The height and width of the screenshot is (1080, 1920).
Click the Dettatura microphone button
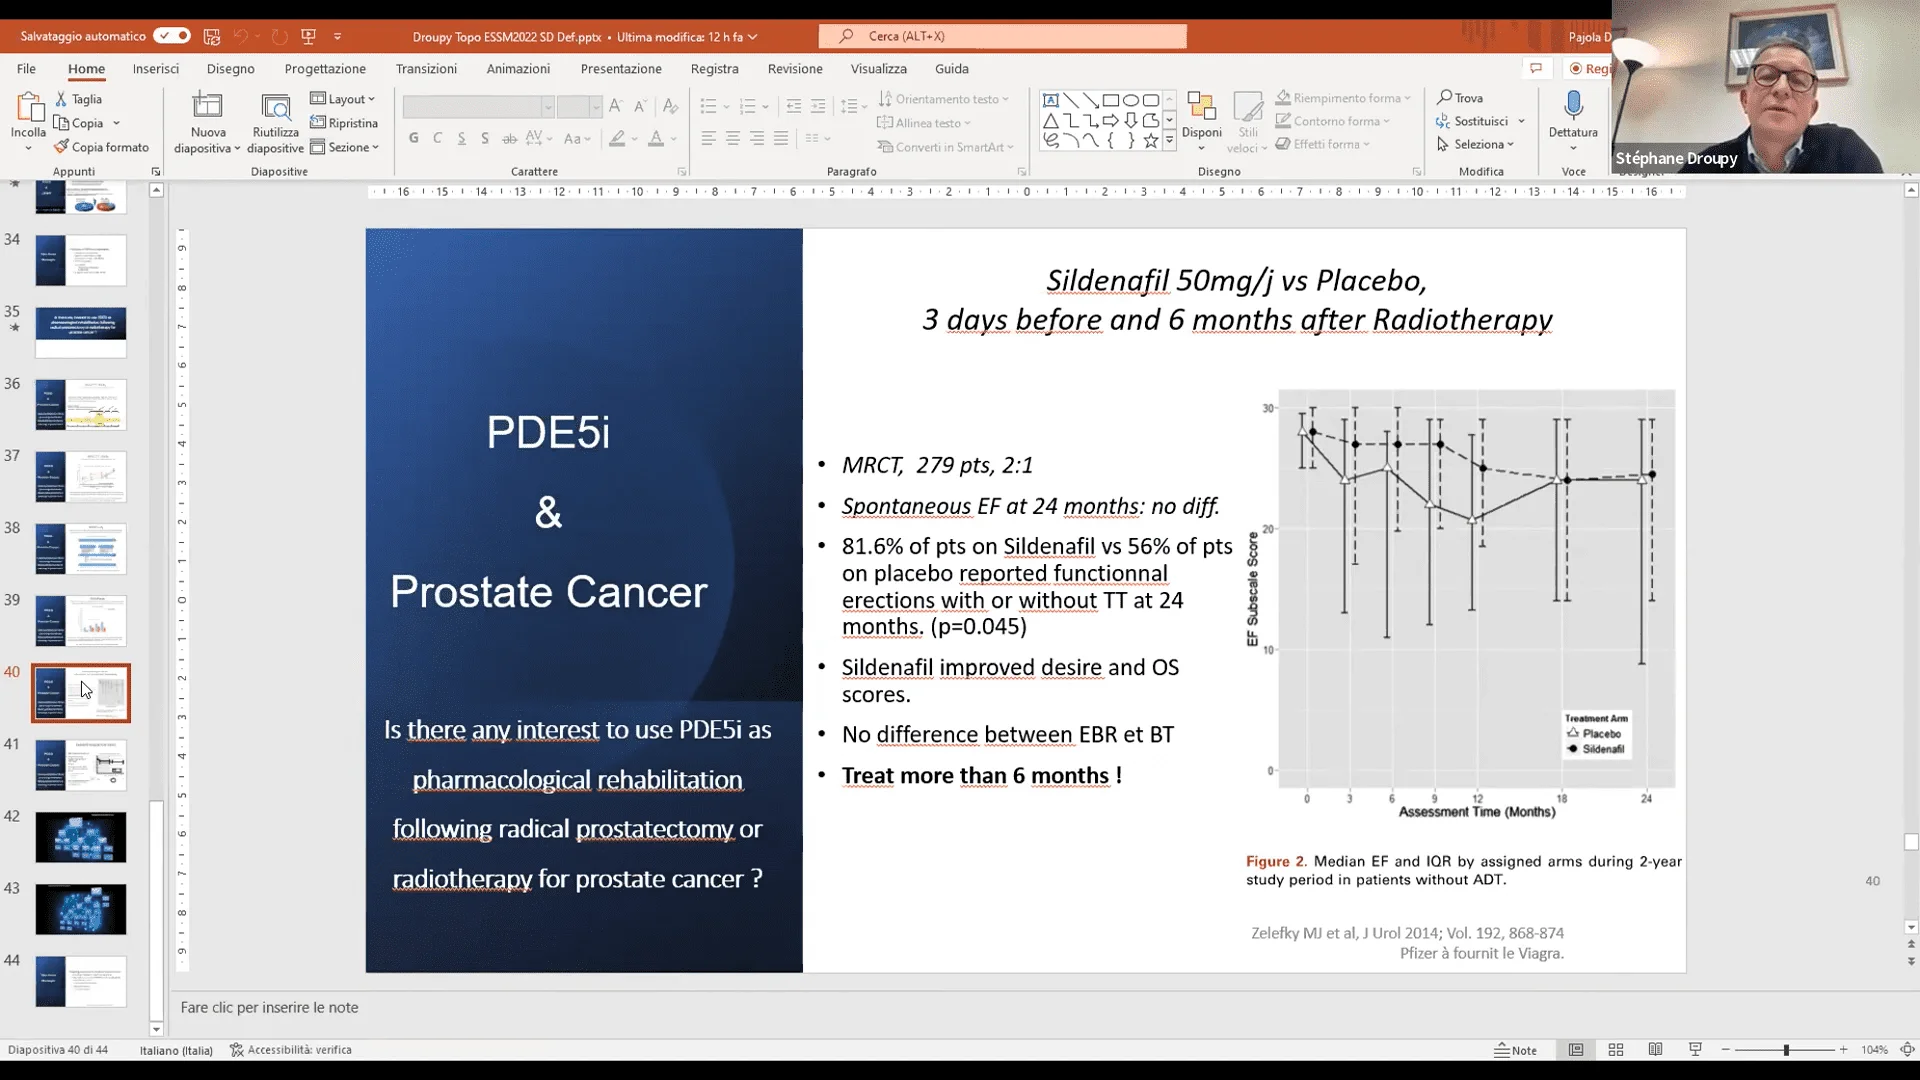[1573, 120]
